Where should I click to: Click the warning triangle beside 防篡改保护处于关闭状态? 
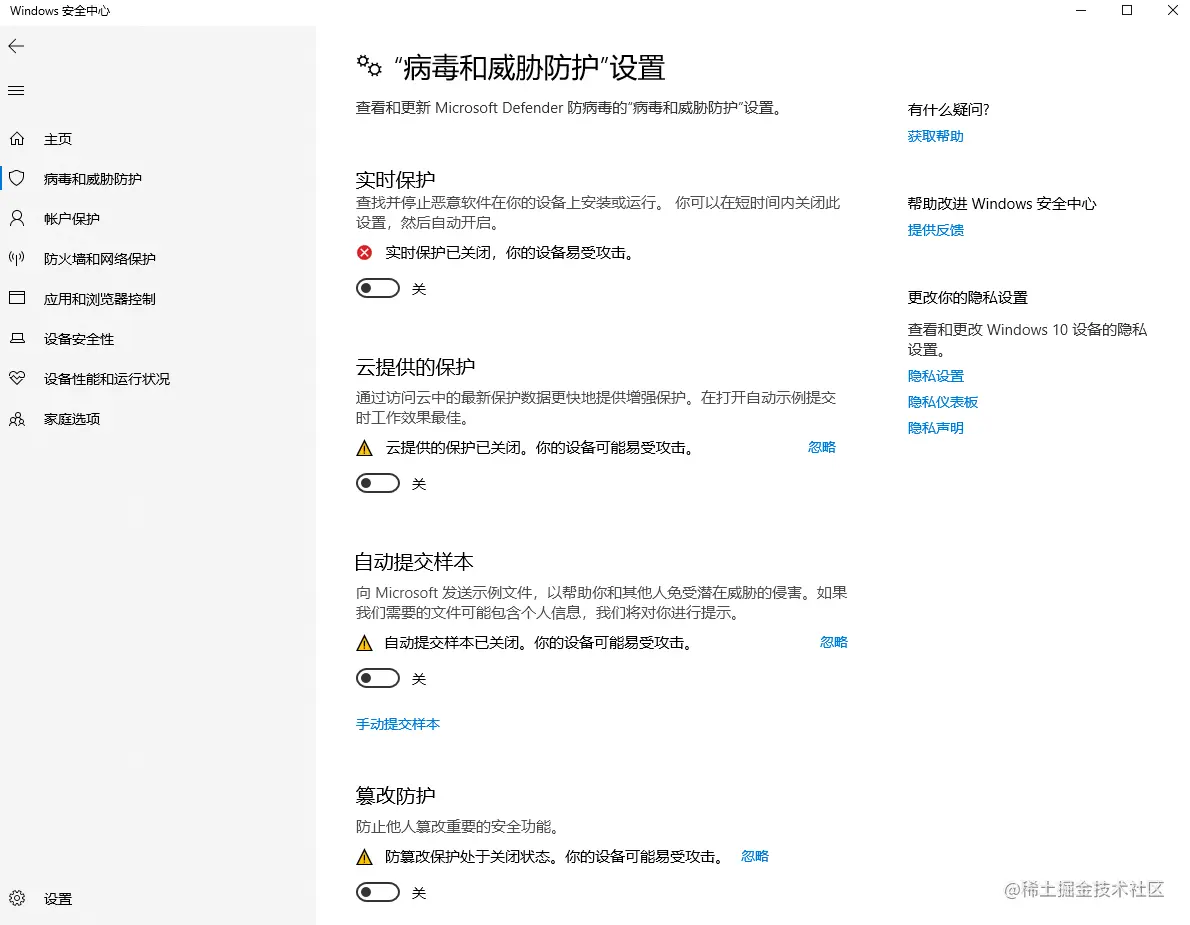click(364, 857)
